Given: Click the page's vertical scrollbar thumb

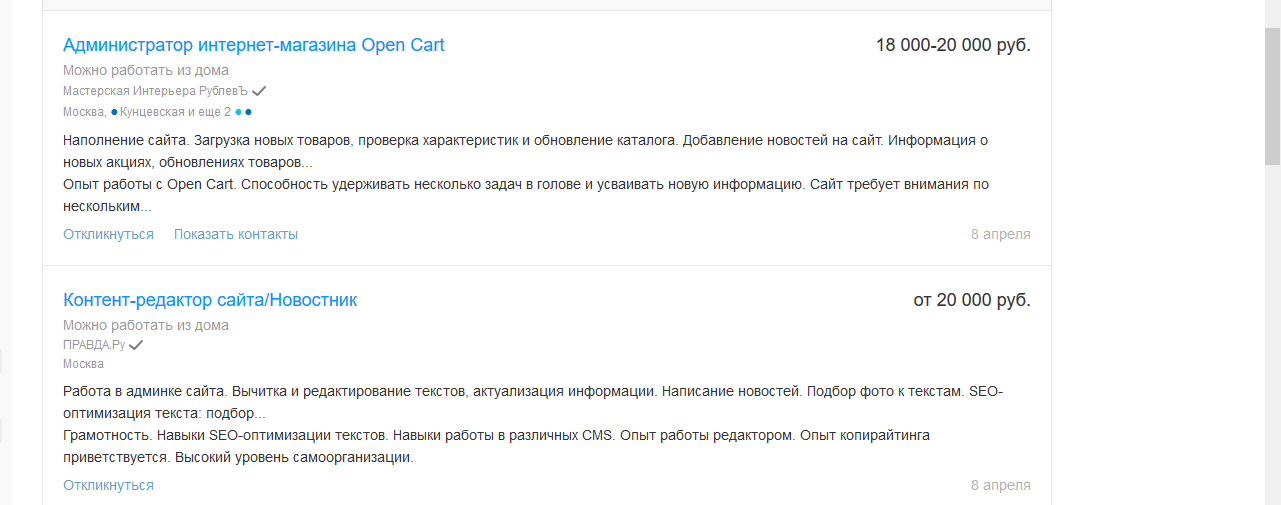Looking at the screenshot, I should [1272, 97].
